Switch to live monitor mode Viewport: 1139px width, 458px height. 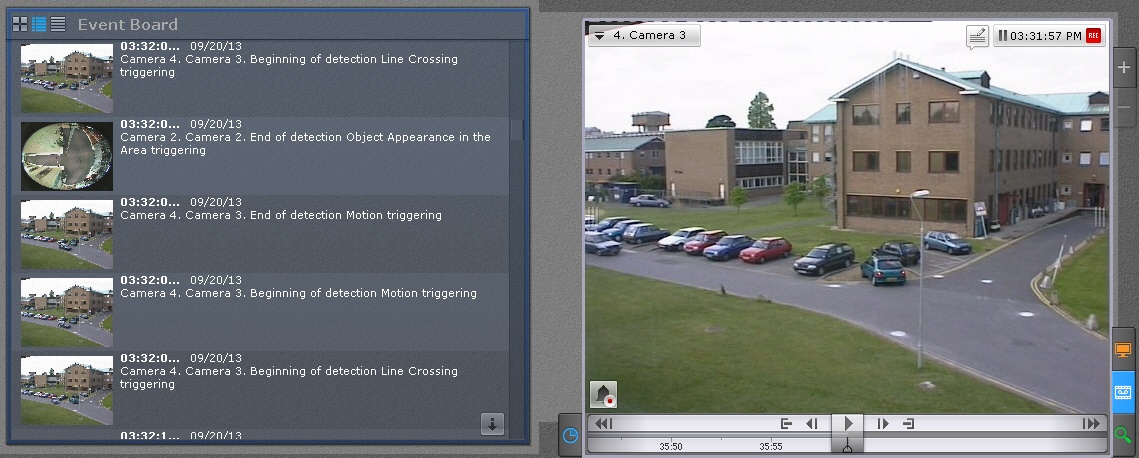click(1123, 349)
